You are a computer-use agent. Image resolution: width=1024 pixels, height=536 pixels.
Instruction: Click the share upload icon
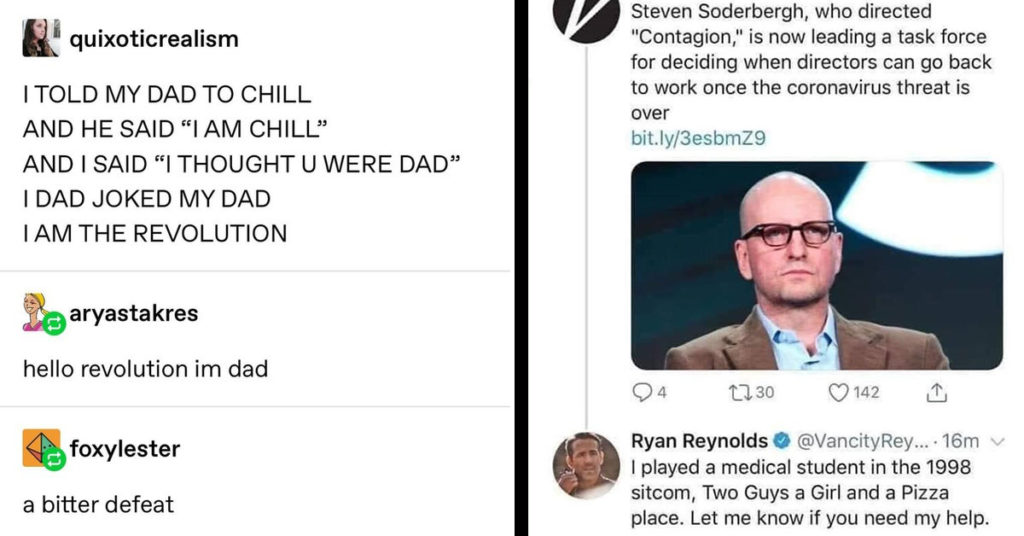[x=936, y=392]
